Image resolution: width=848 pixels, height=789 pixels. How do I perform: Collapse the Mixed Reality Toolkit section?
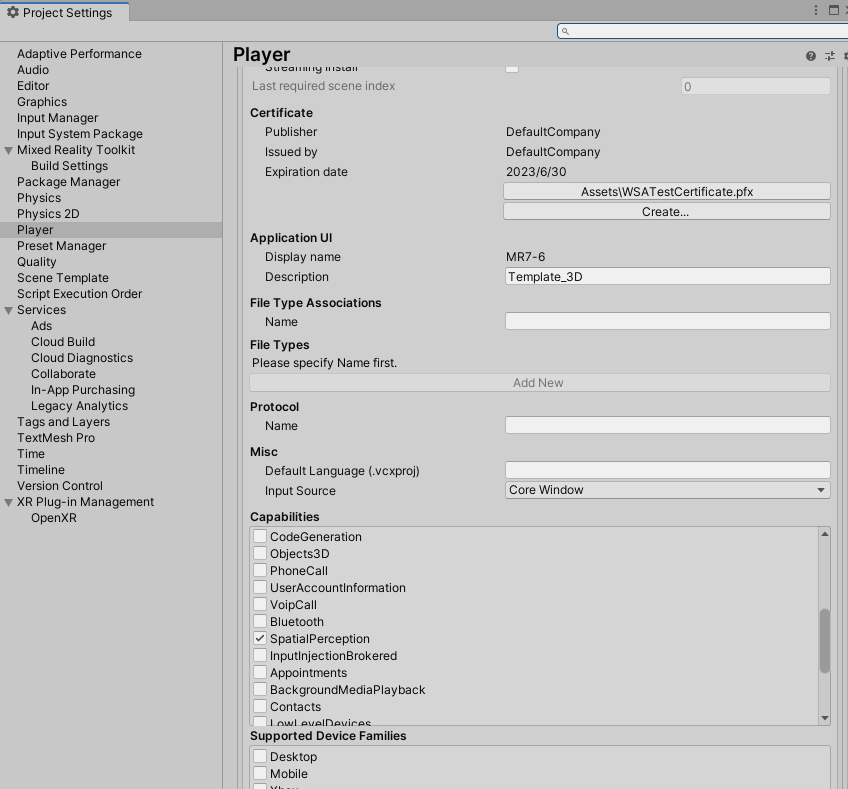9,150
